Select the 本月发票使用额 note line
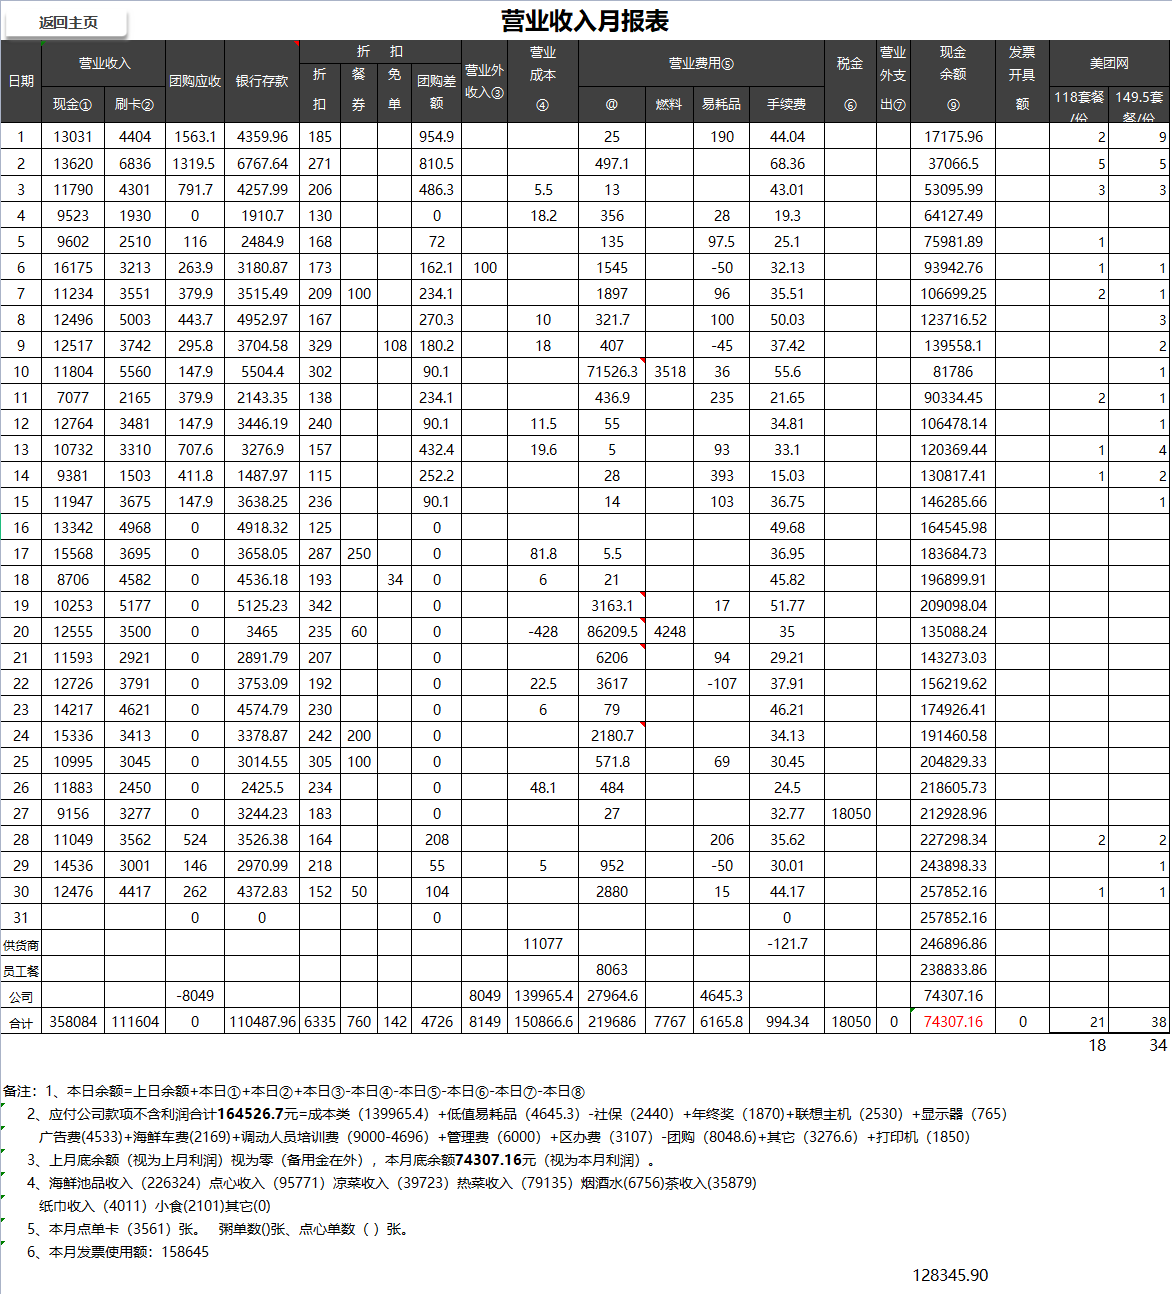The width and height of the screenshot is (1172, 1294). coord(118,1252)
